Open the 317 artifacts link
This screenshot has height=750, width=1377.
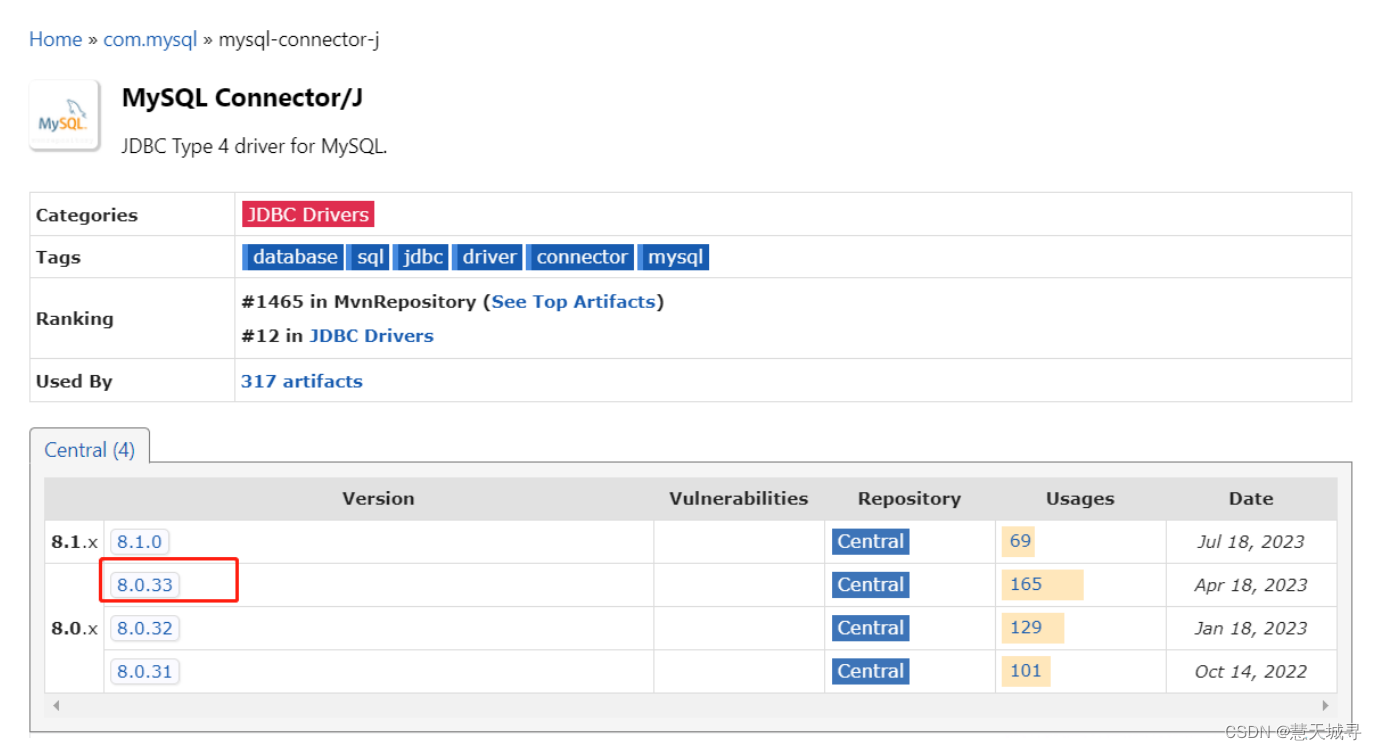click(x=302, y=381)
